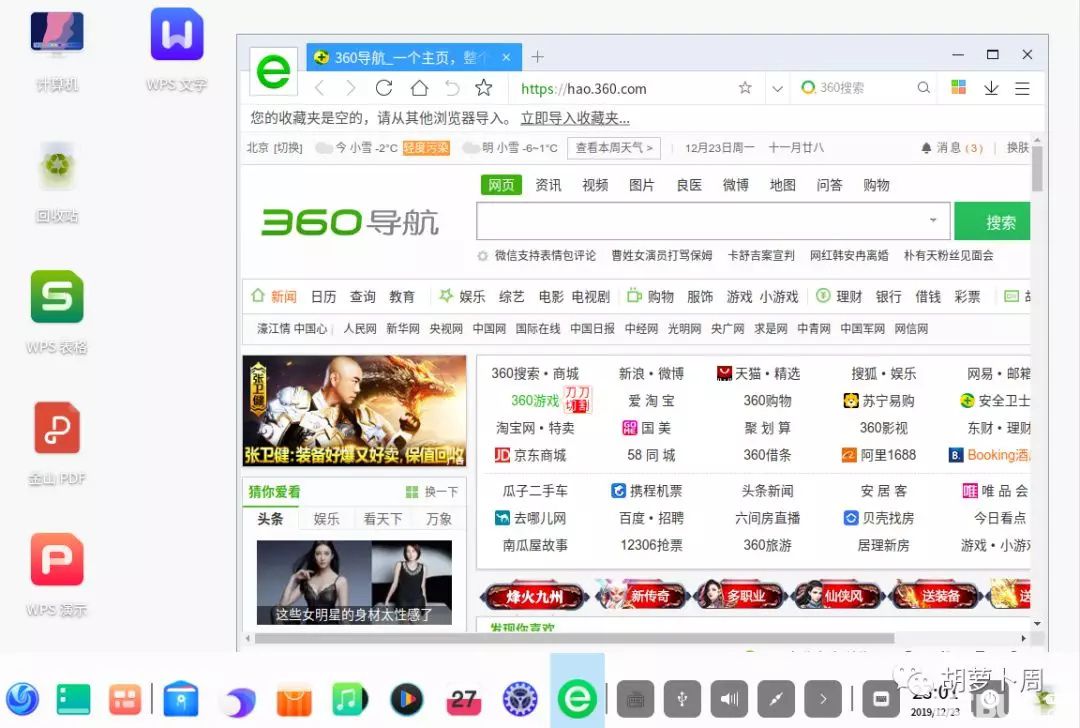
Task: Switch to 娱乐 tab in 猜你爱看
Action: [x=326, y=519]
